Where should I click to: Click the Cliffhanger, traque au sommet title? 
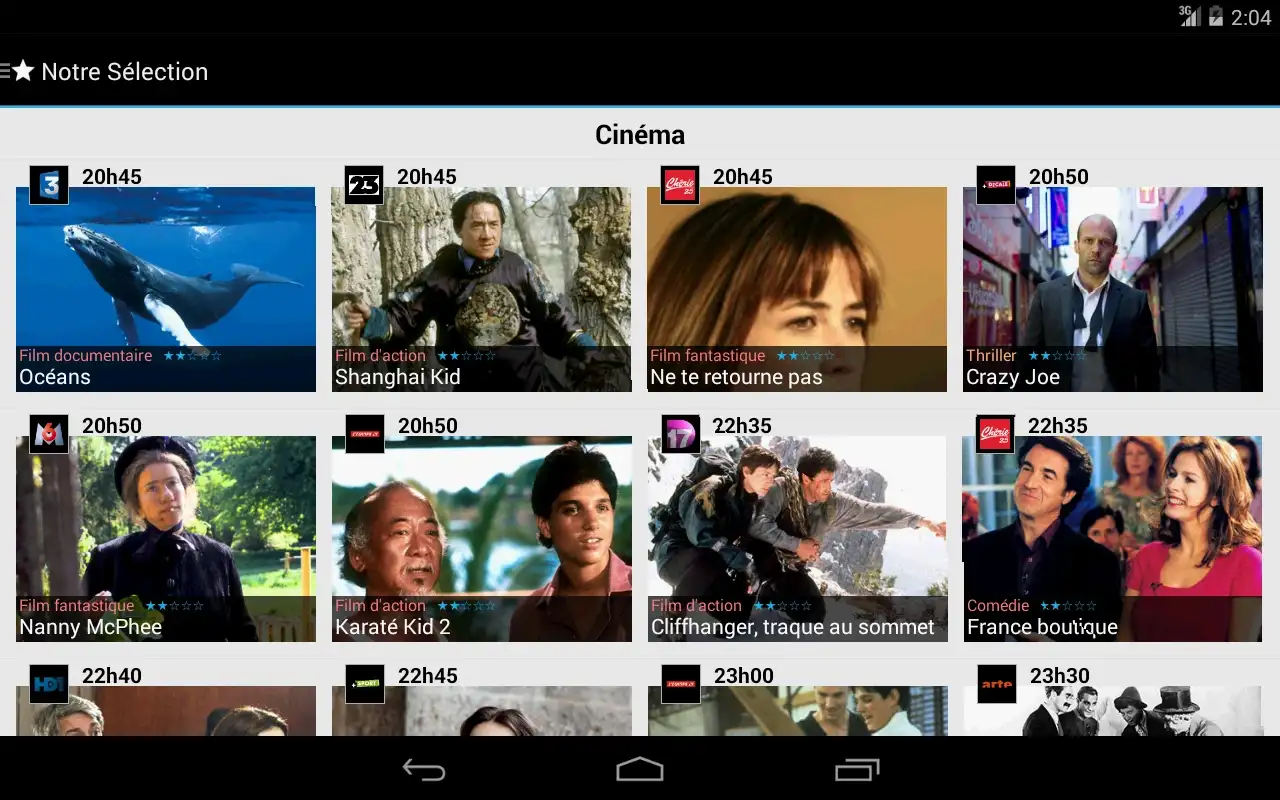click(792, 628)
